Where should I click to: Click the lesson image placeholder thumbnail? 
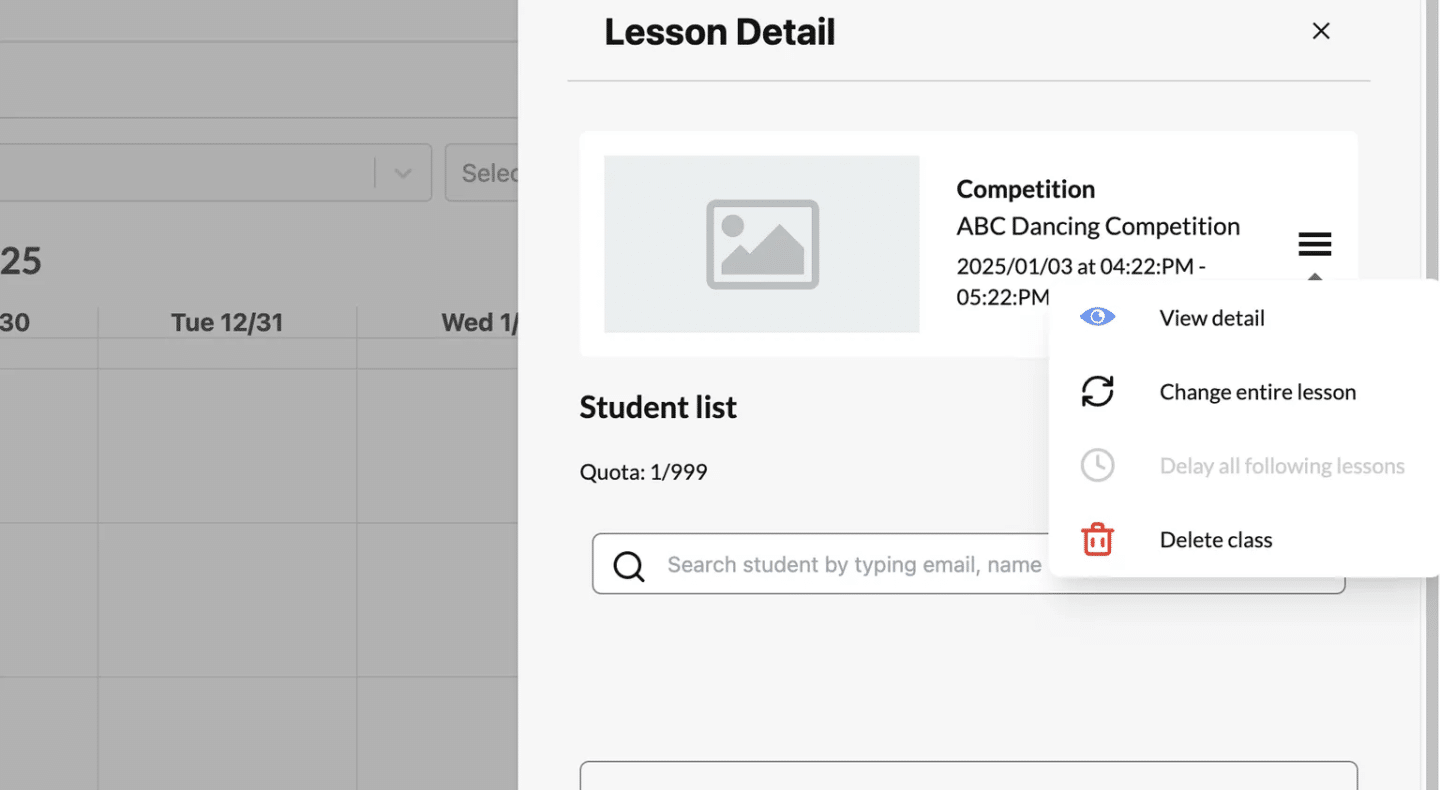tap(761, 244)
